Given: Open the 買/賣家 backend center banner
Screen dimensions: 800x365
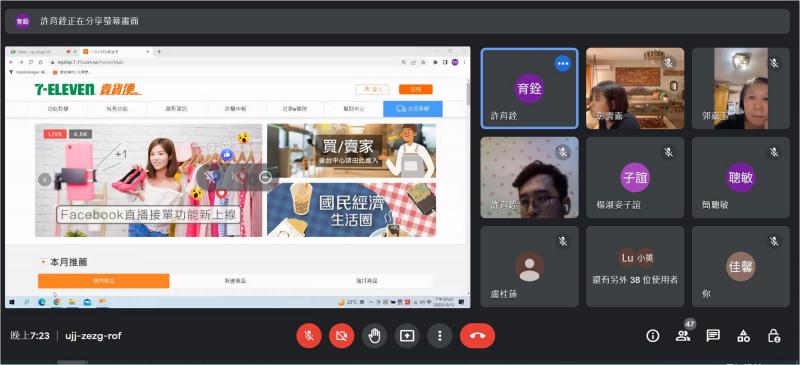Looking at the screenshot, I should click(352, 151).
